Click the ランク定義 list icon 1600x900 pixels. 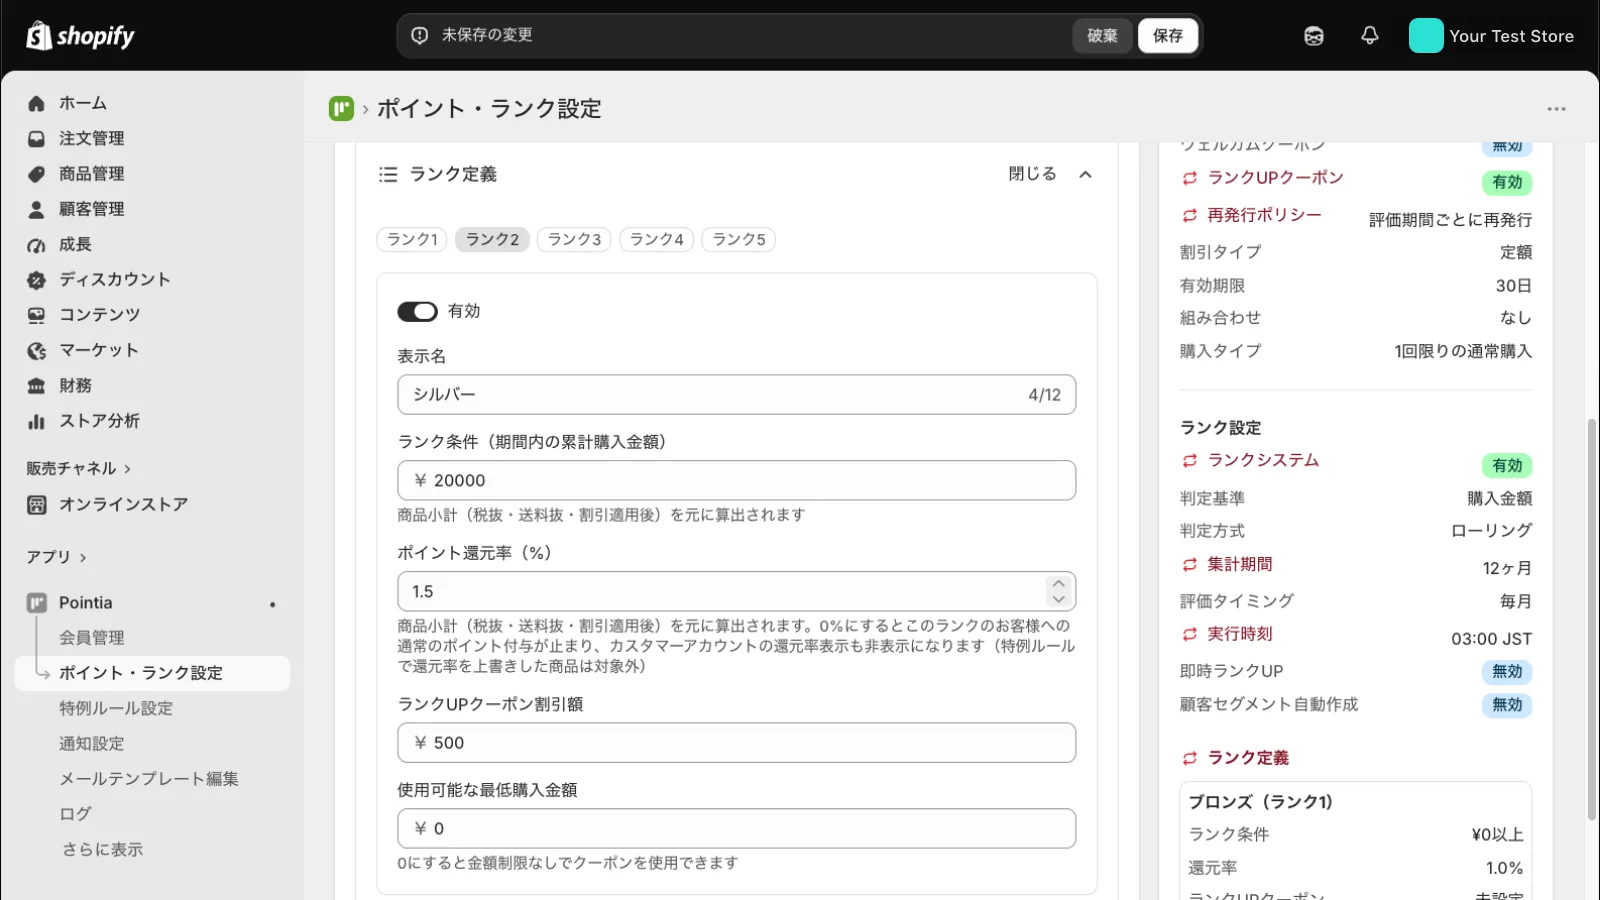388,174
